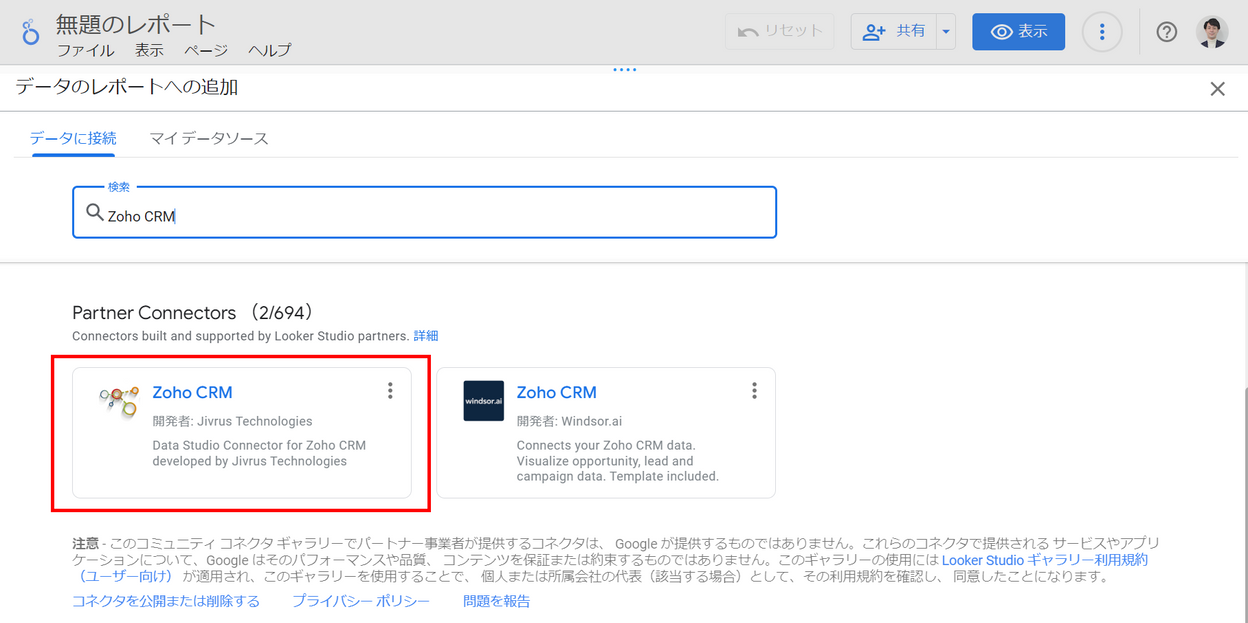Open Looker Studio ギャラリー利用規約 link

pos(1044,560)
